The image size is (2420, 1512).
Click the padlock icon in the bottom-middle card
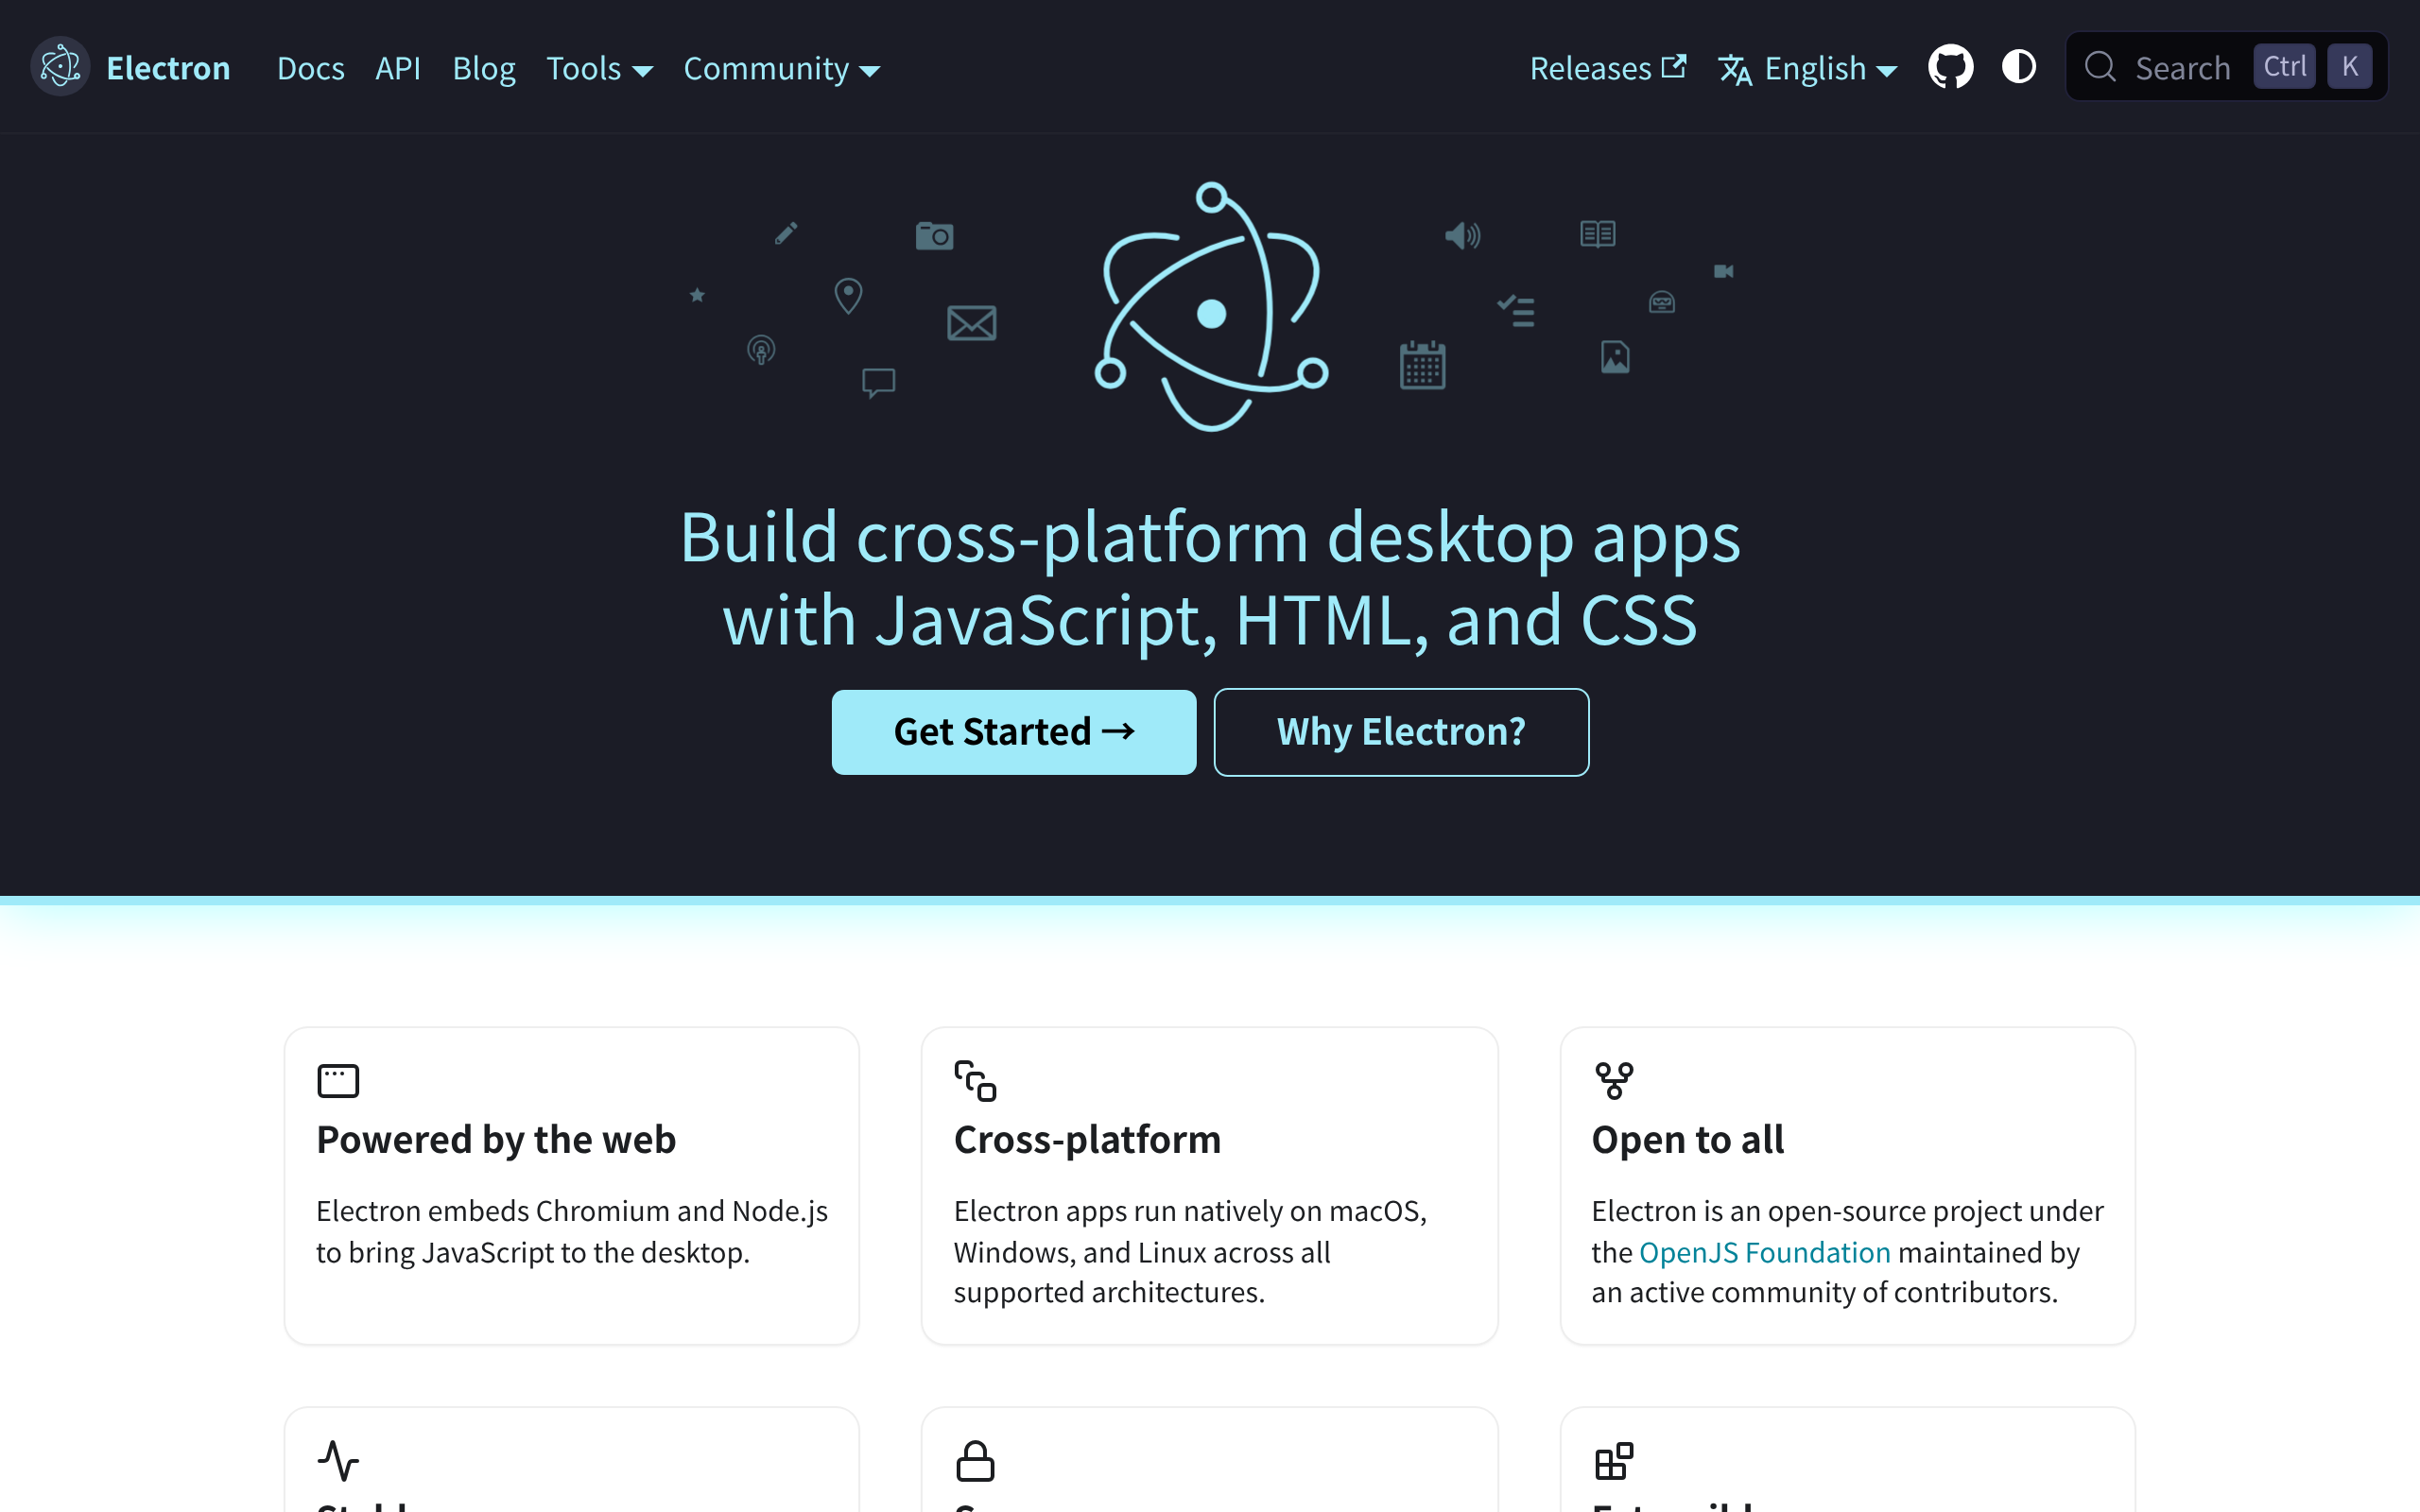click(975, 1461)
